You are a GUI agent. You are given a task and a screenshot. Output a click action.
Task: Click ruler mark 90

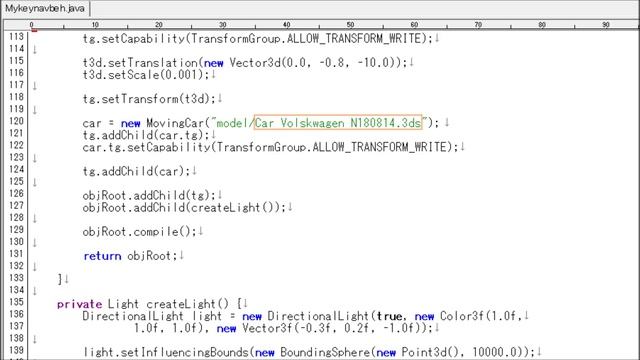click(x=605, y=25)
